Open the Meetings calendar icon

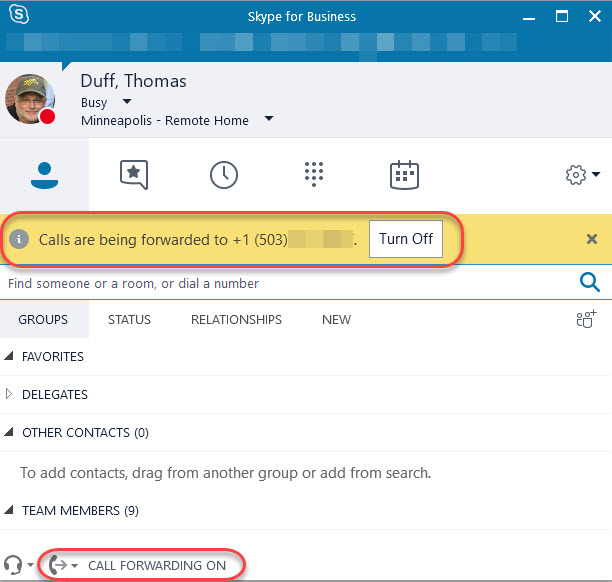pos(404,174)
